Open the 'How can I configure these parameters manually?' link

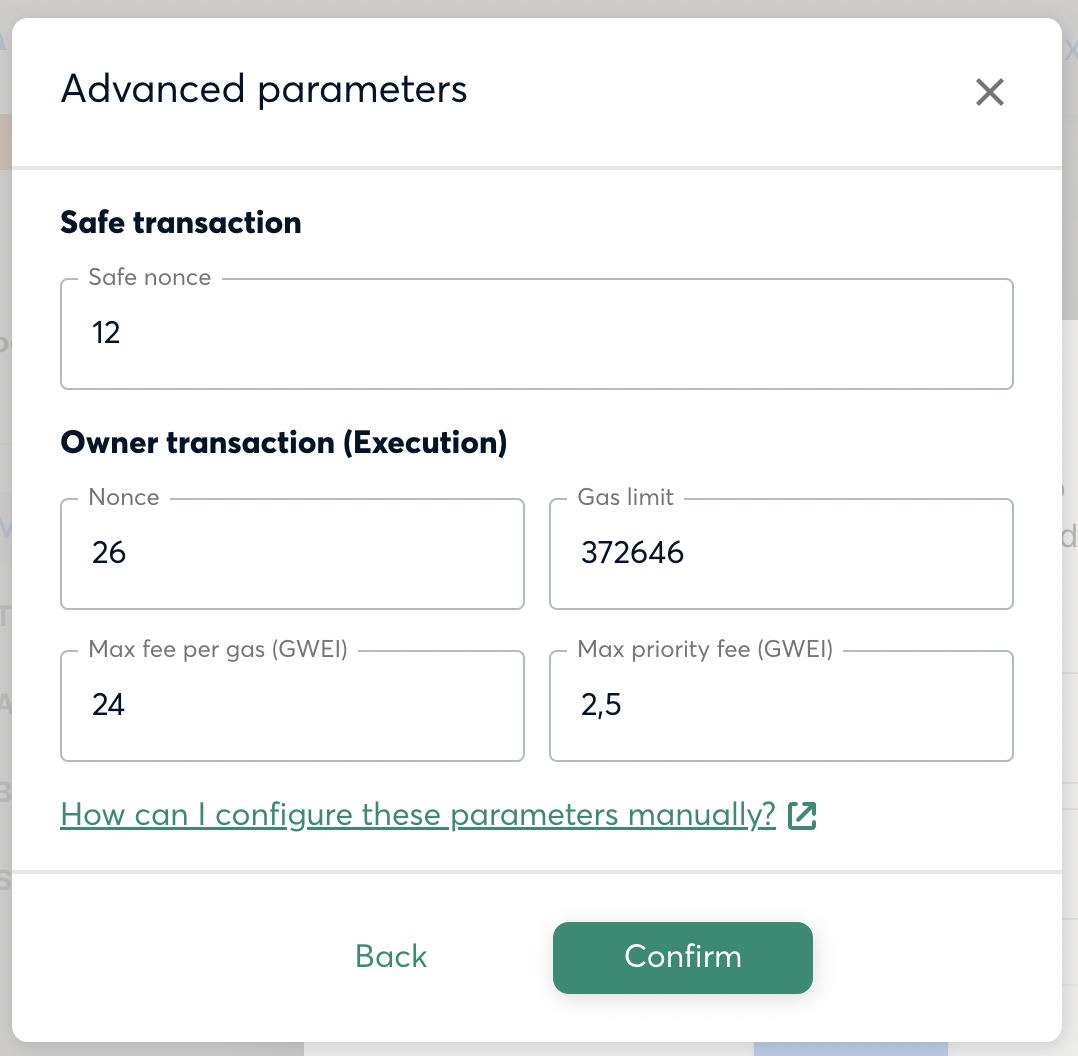[x=418, y=815]
